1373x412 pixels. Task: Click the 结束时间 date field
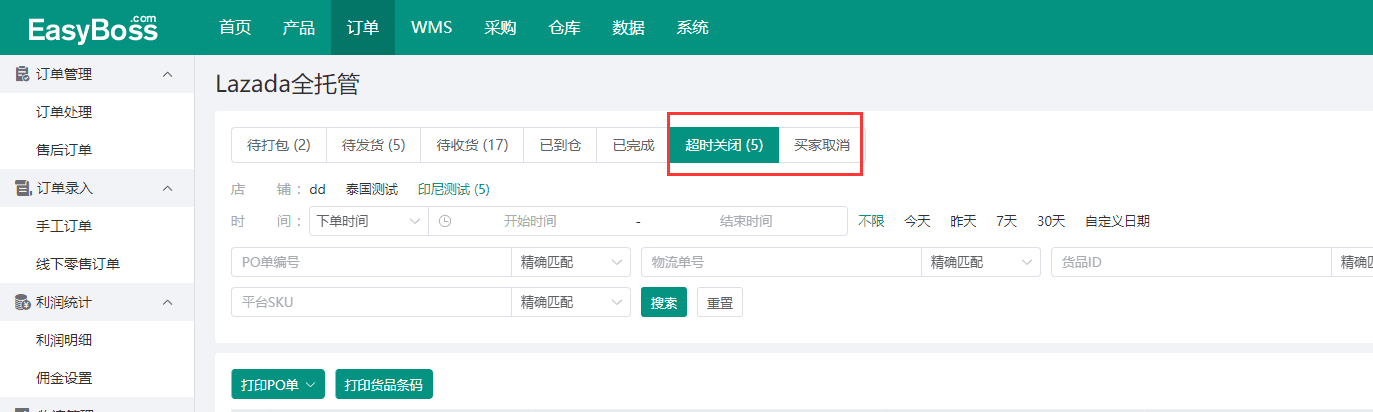746,221
